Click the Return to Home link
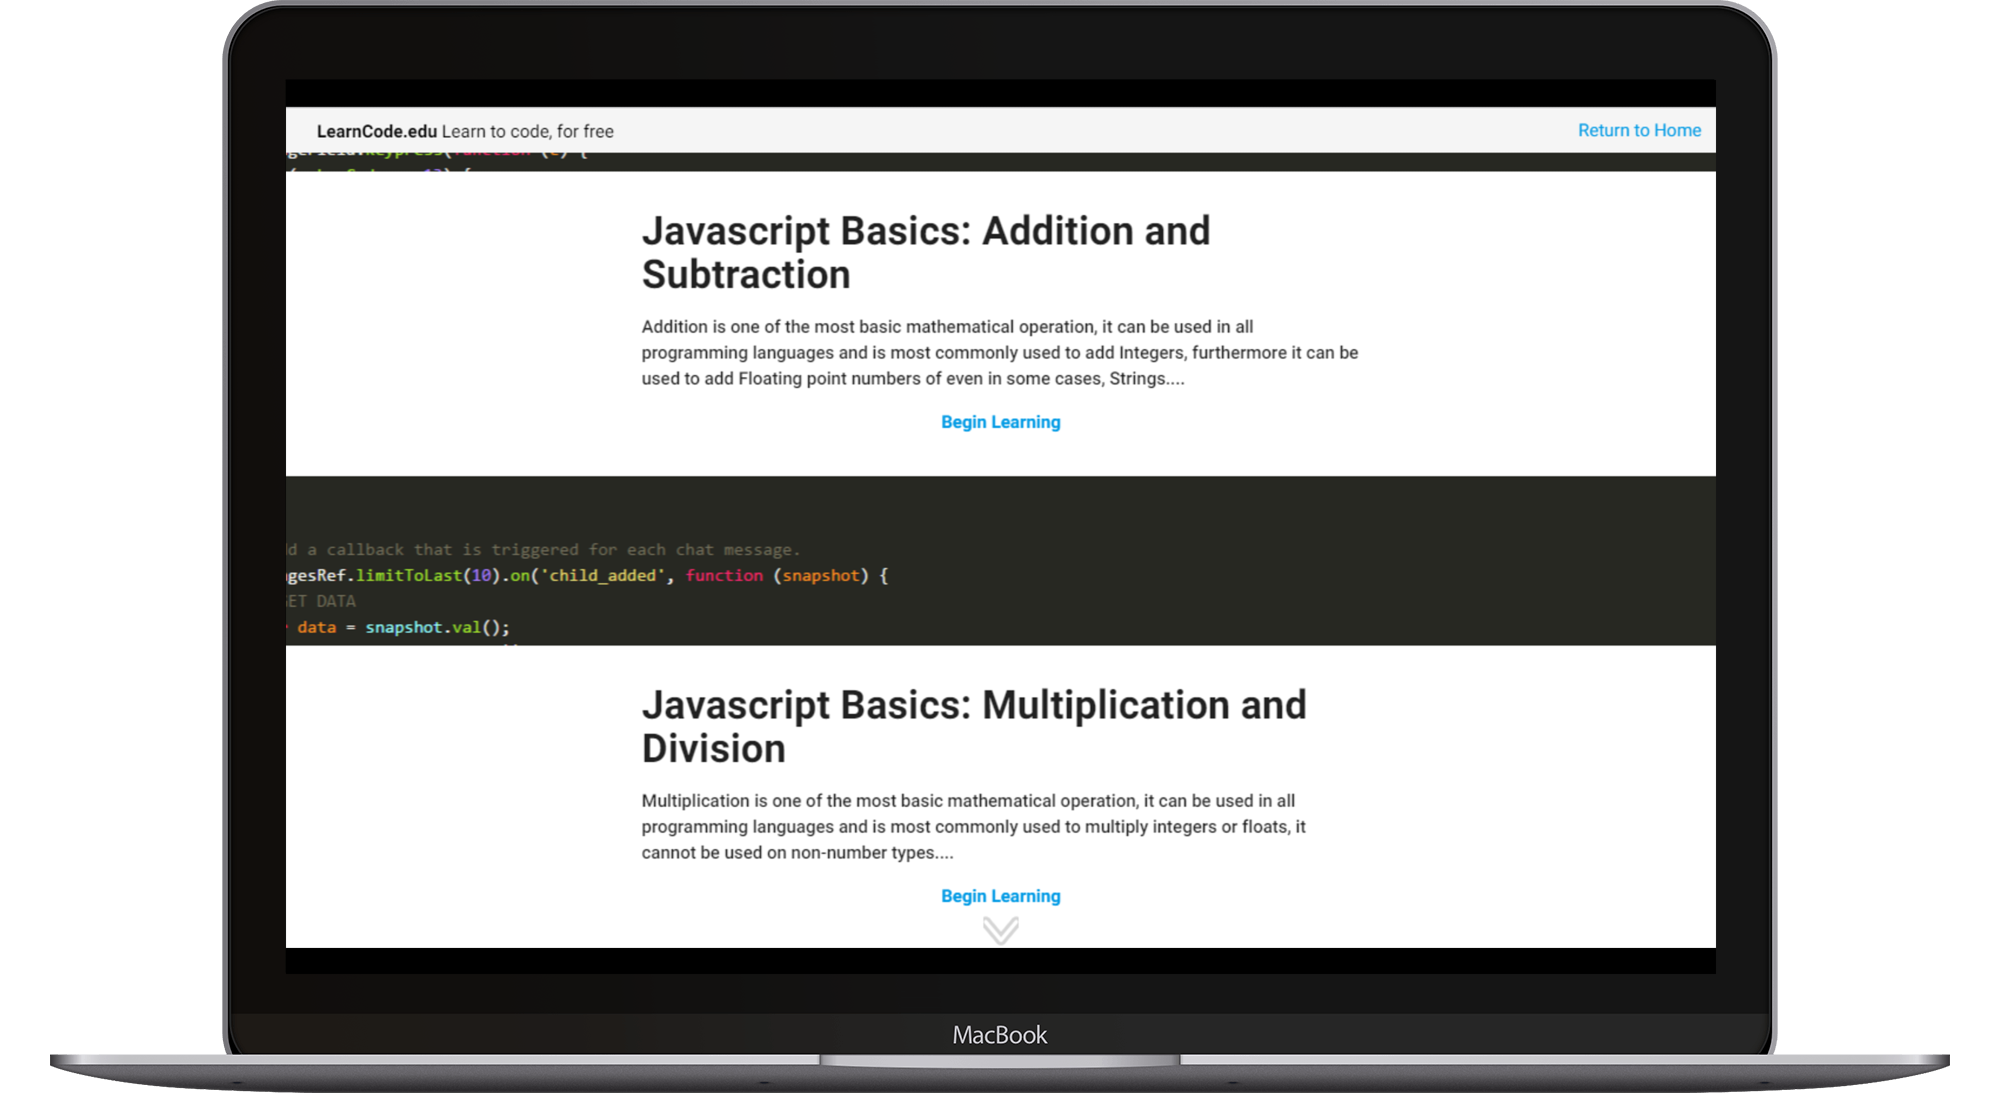This screenshot has width=2000, height=1093. tap(1638, 130)
